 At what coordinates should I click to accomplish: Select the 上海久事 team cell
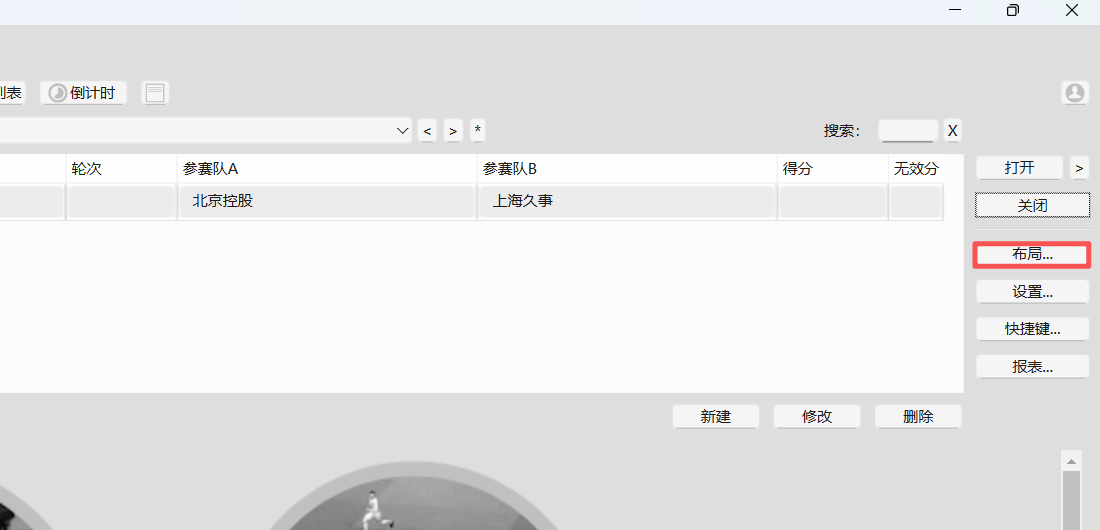click(x=627, y=201)
